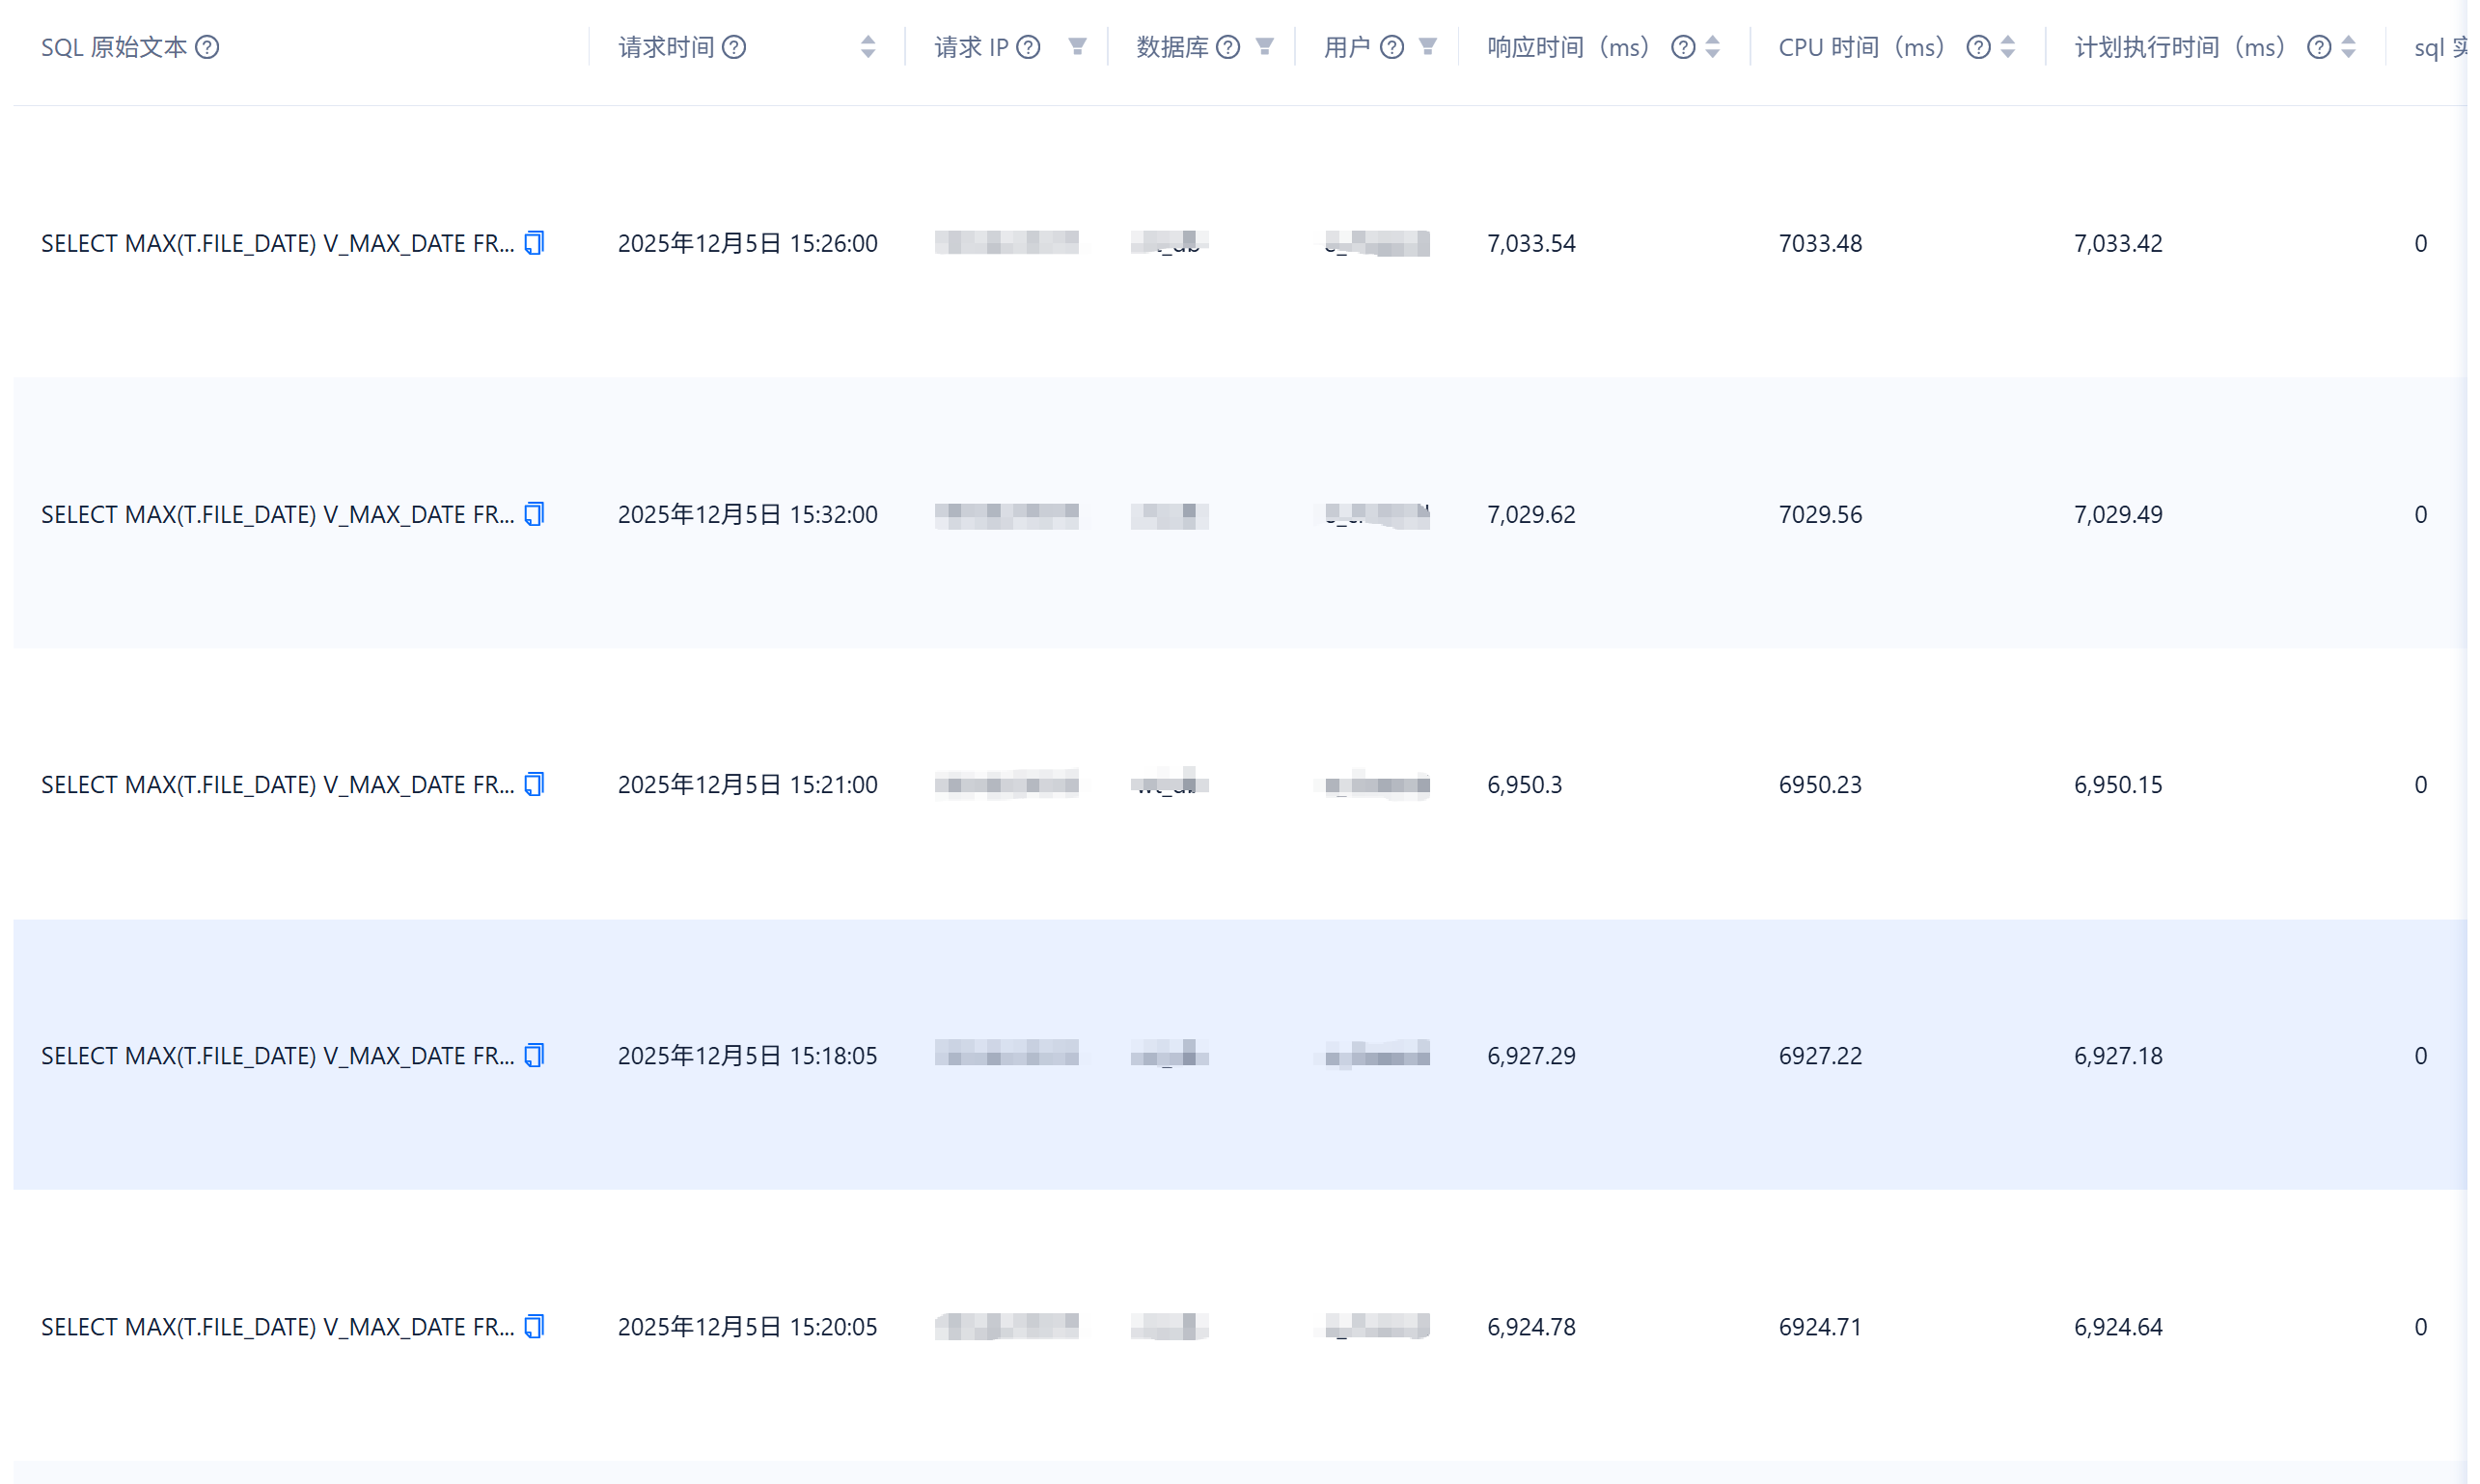Click help icon beside 计划执行时间 header
Screen dimensions: 2480x1484
(2319, 47)
